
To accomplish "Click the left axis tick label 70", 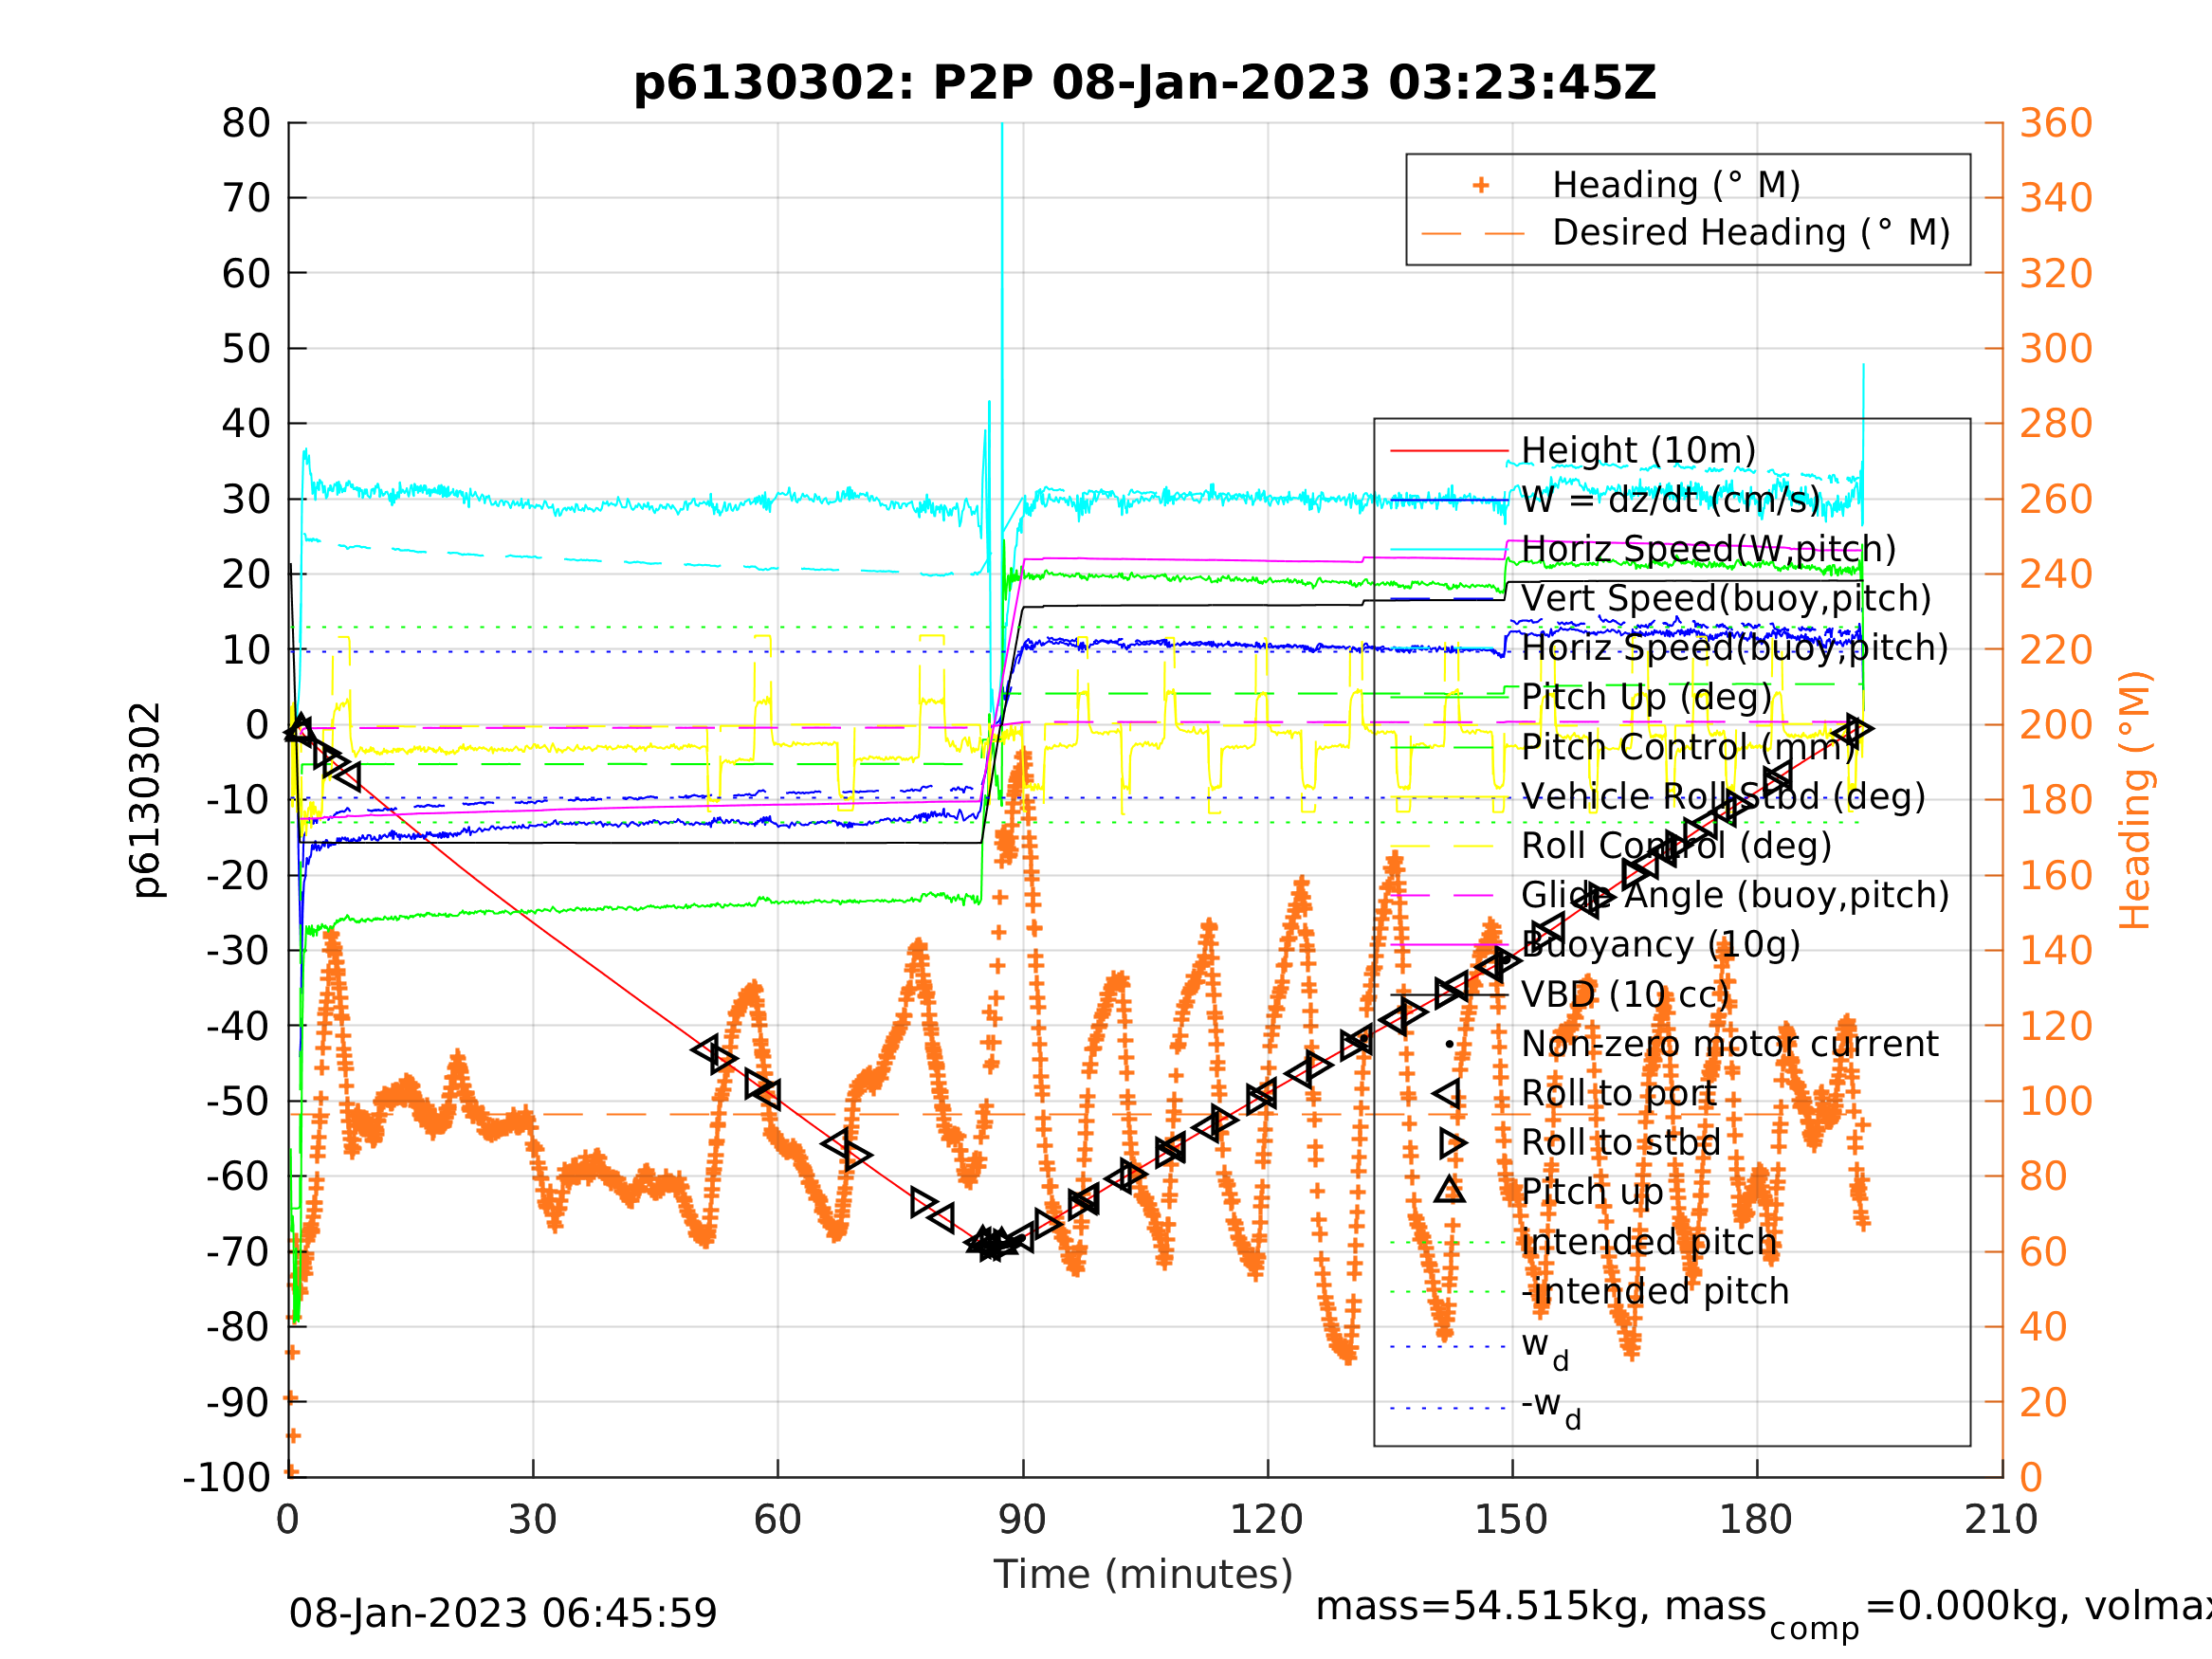I will [x=246, y=198].
